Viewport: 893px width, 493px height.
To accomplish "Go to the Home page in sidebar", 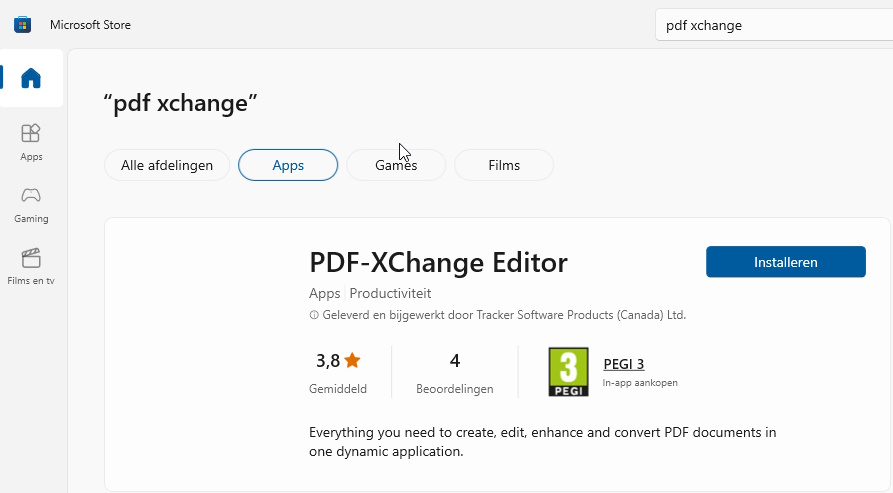I will 31,78.
